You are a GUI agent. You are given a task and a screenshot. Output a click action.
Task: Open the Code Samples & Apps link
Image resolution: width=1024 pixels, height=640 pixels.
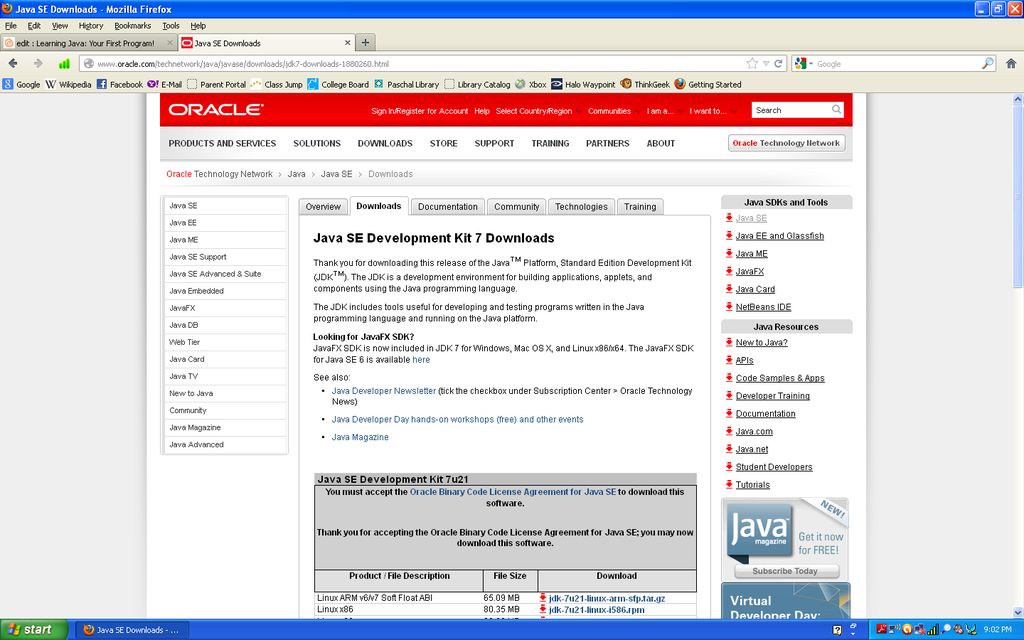[780, 378]
